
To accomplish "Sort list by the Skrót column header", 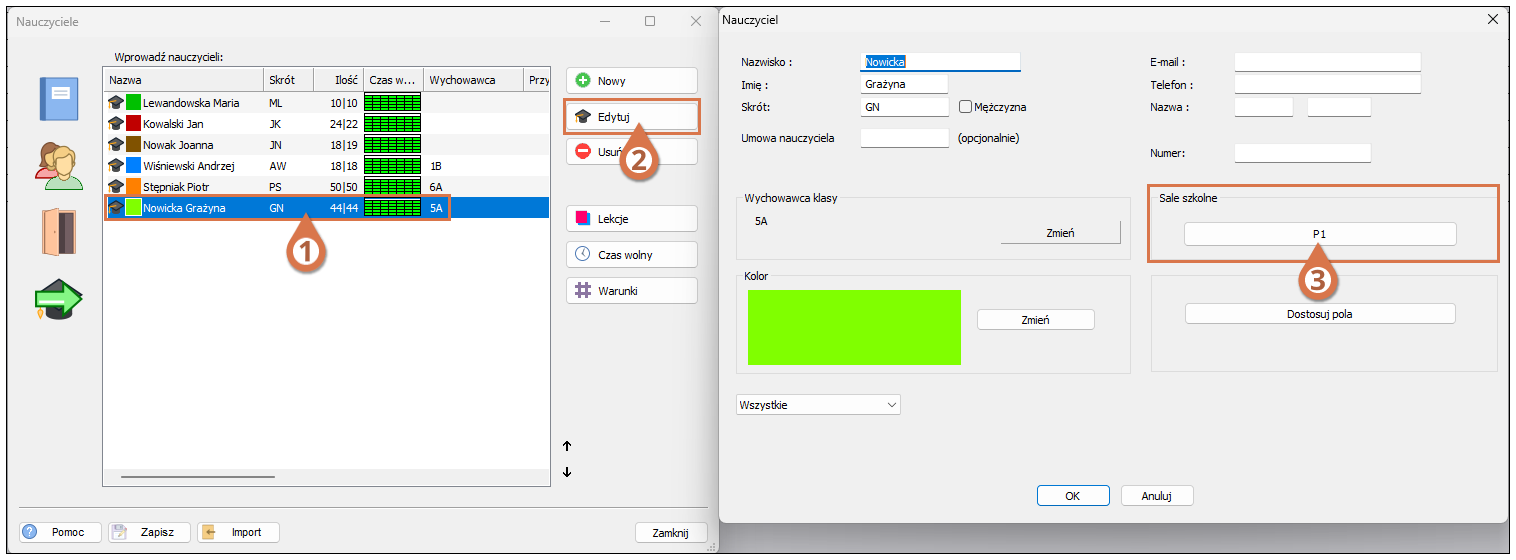I will point(288,80).
